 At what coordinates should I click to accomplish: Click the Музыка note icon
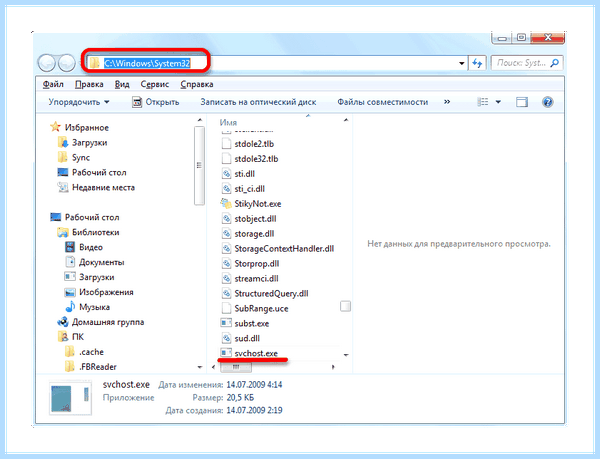(70, 307)
